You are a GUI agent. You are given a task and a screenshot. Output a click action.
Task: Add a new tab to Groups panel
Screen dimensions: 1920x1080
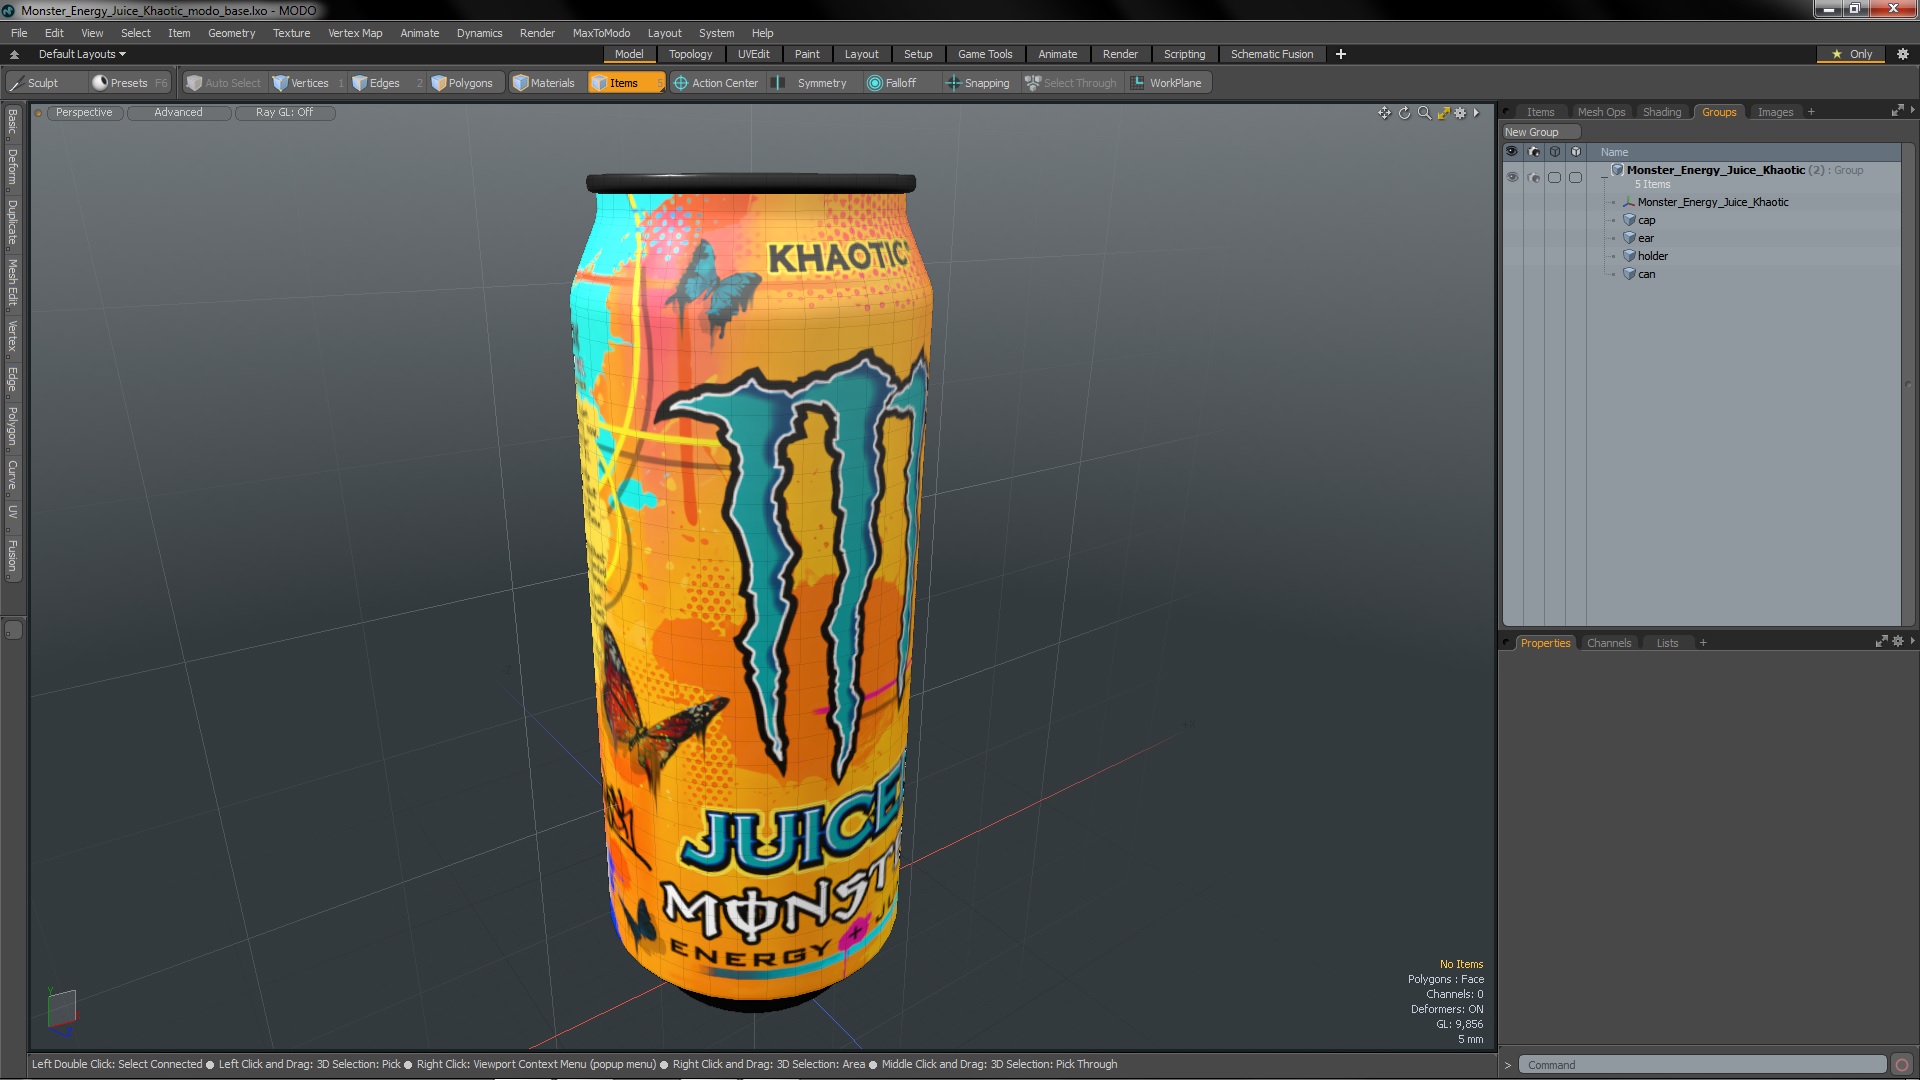1811,112
